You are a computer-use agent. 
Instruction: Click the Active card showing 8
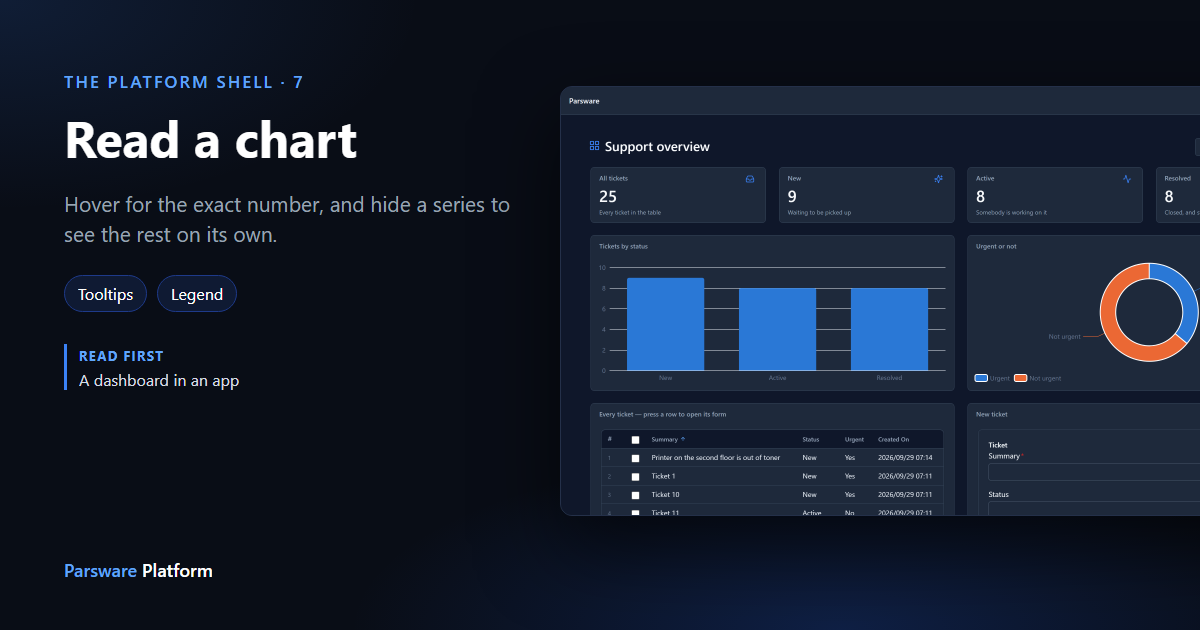point(1055,195)
